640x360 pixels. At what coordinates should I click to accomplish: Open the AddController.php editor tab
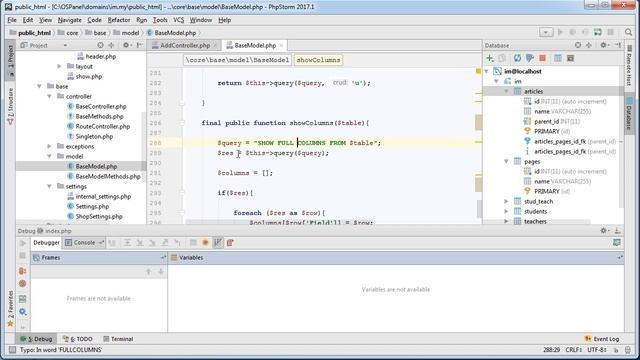(x=184, y=45)
